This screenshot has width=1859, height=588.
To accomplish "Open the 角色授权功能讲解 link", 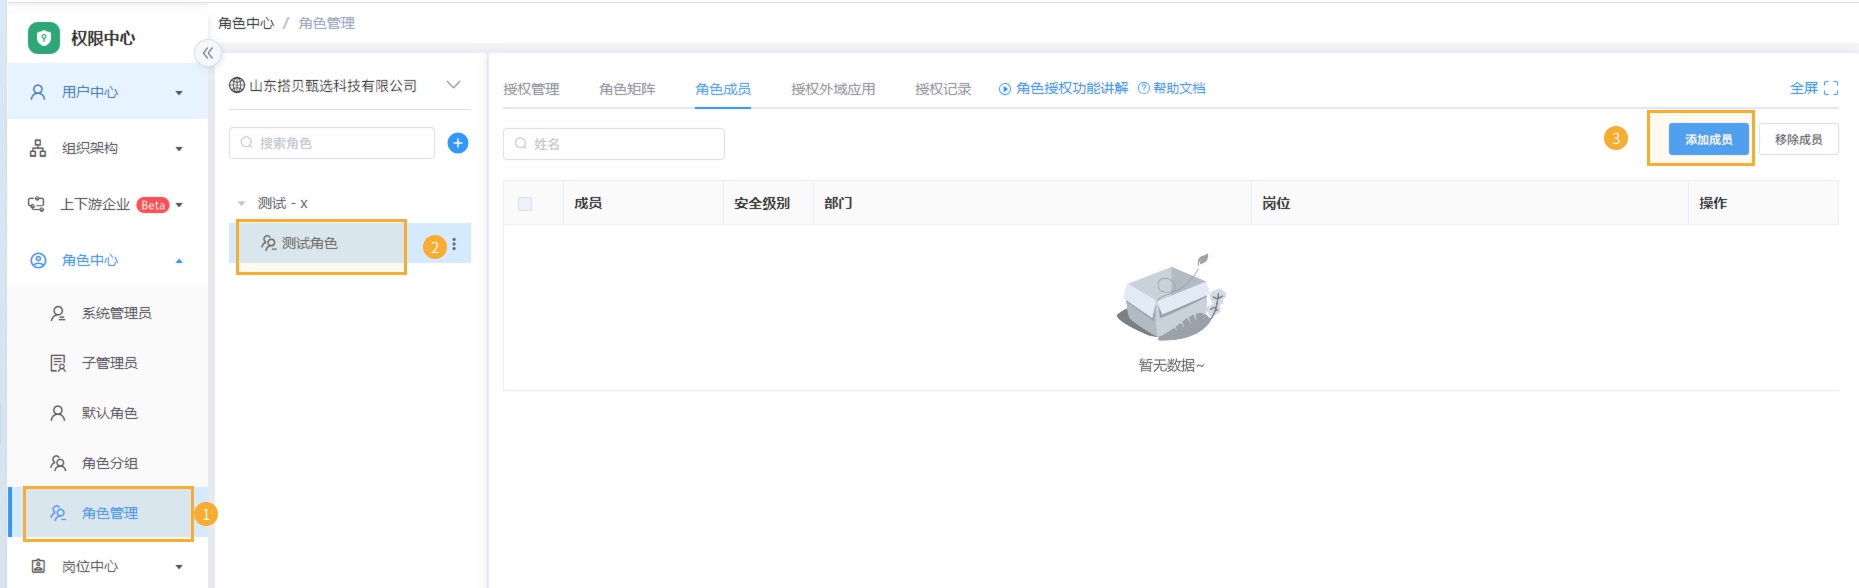I will tap(1072, 88).
